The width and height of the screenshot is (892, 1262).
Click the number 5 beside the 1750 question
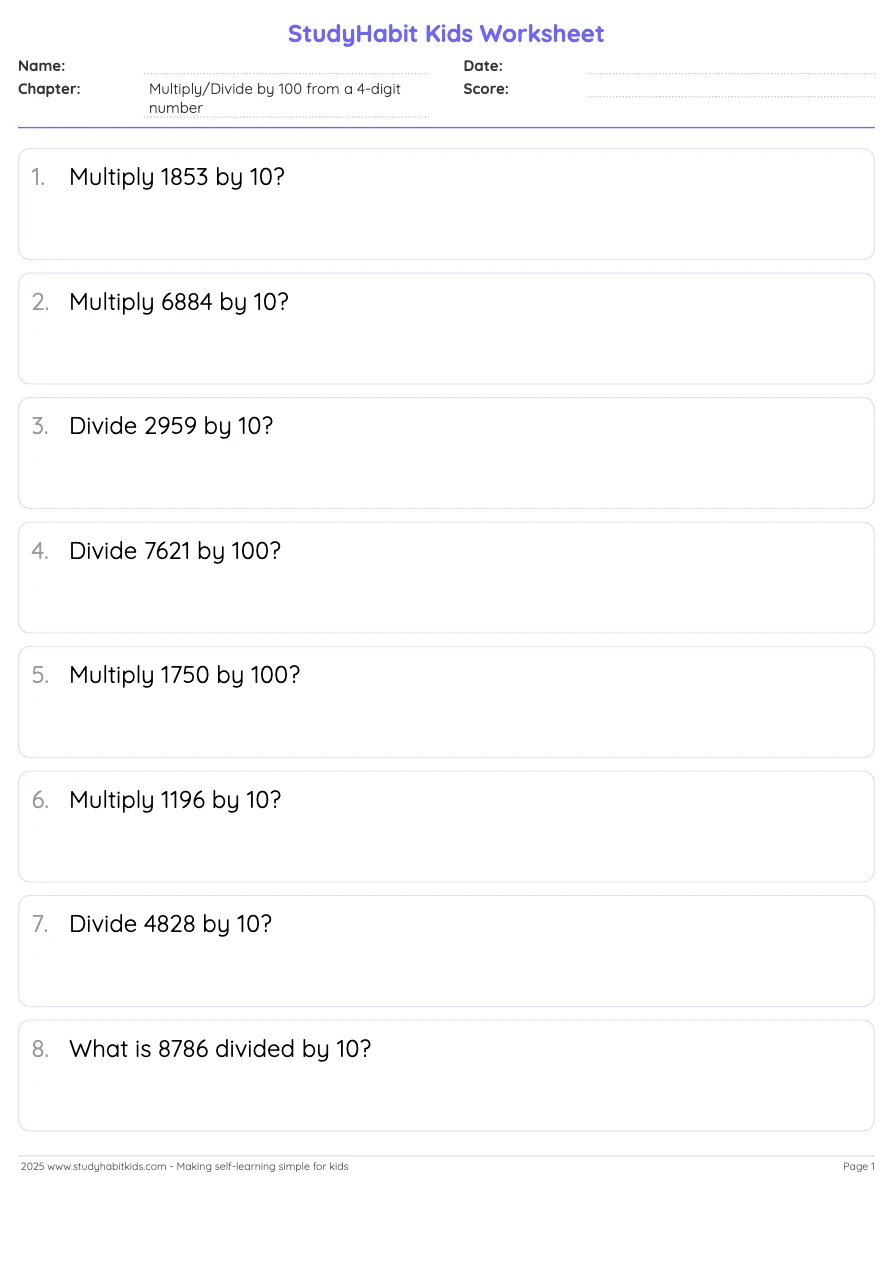pyautogui.click(x=40, y=675)
